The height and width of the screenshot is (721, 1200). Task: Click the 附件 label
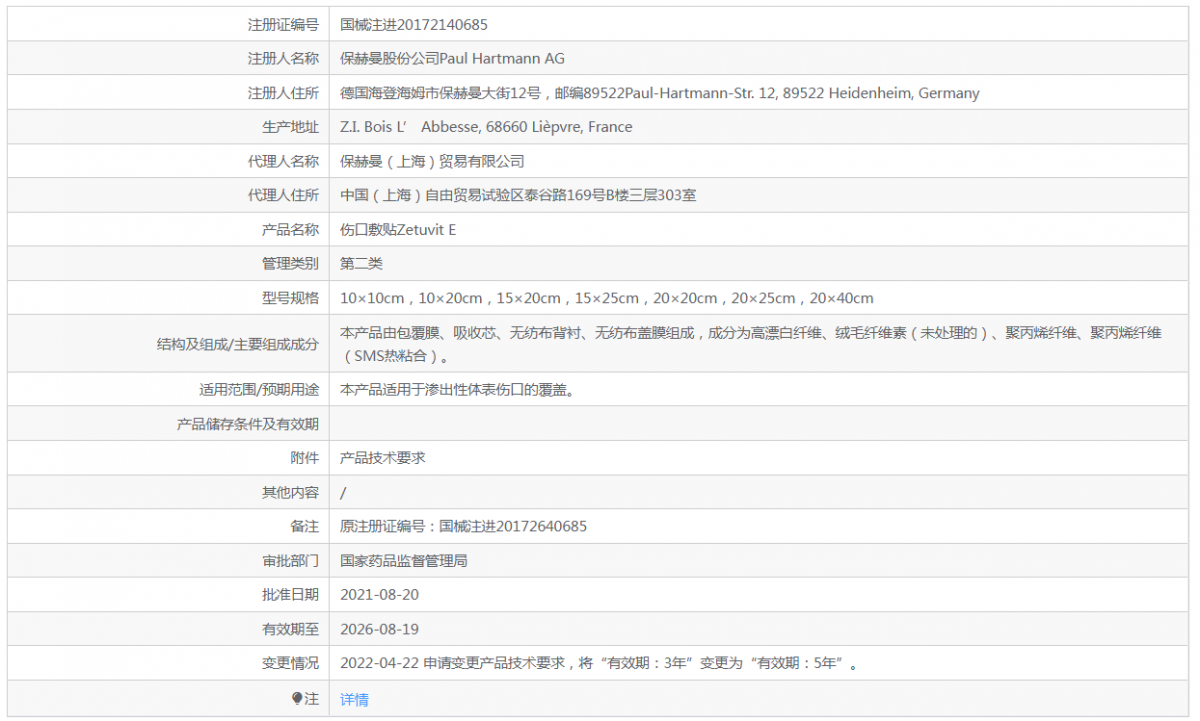(304, 458)
